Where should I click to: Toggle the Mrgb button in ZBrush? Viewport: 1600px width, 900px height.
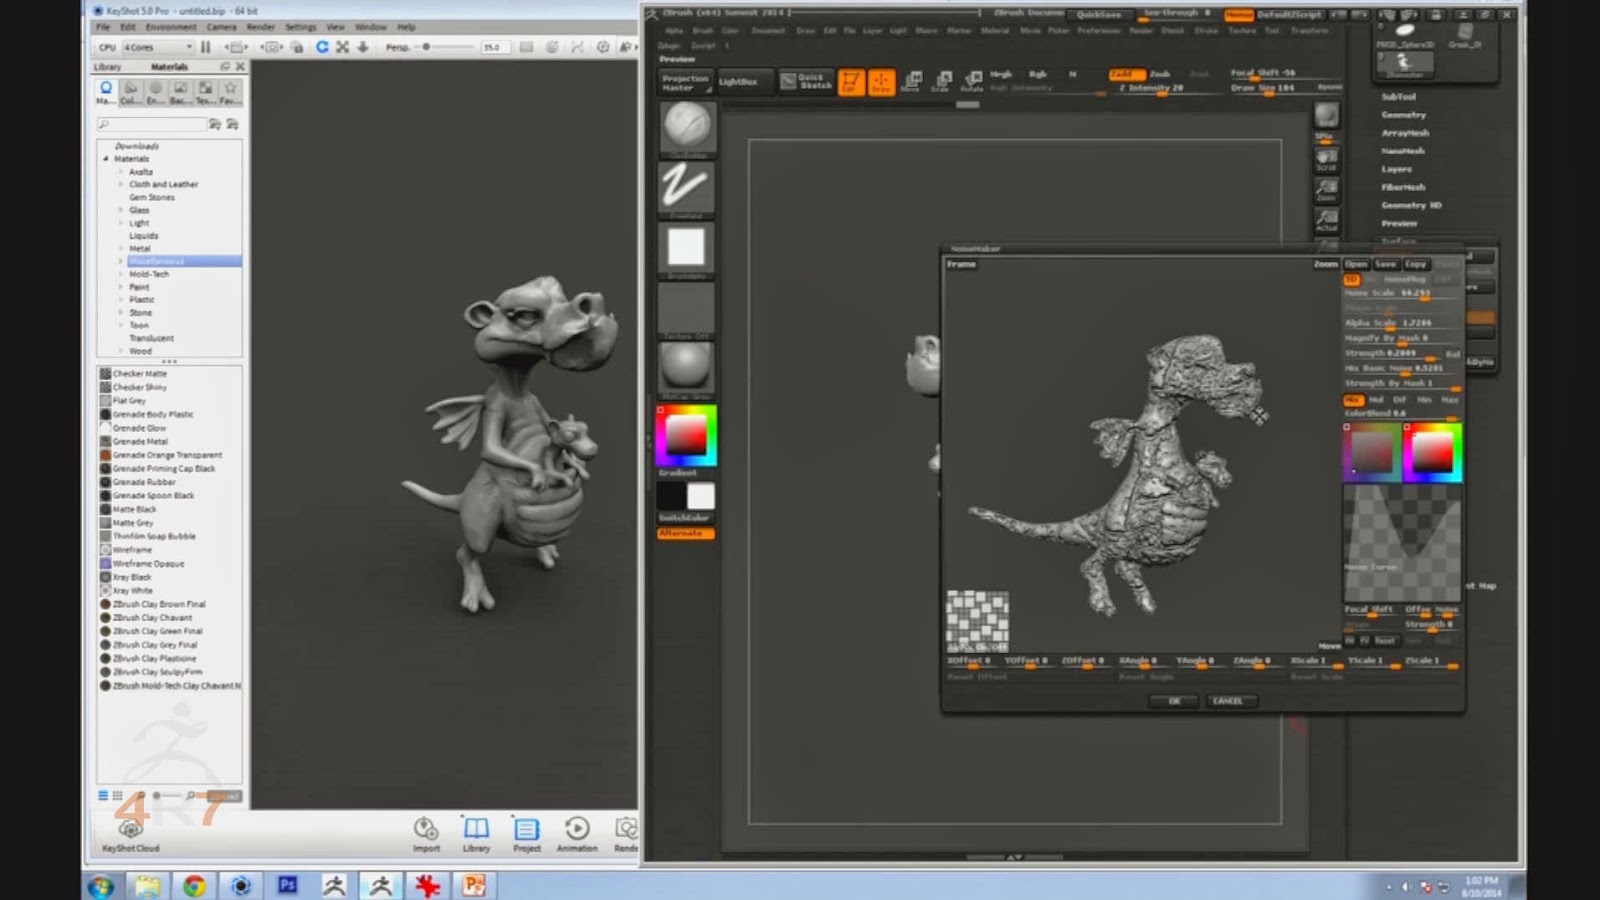pos(1001,74)
